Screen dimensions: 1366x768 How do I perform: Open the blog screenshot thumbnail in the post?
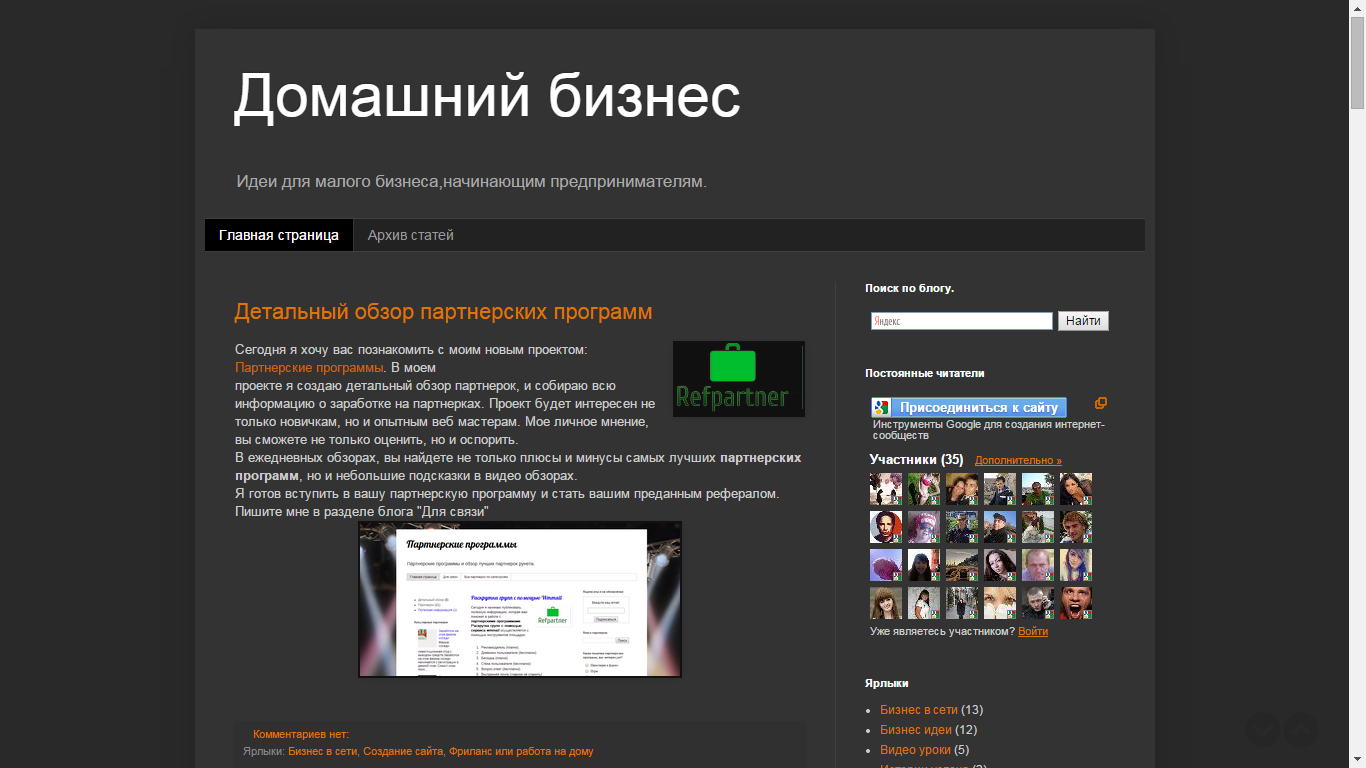tap(520, 599)
